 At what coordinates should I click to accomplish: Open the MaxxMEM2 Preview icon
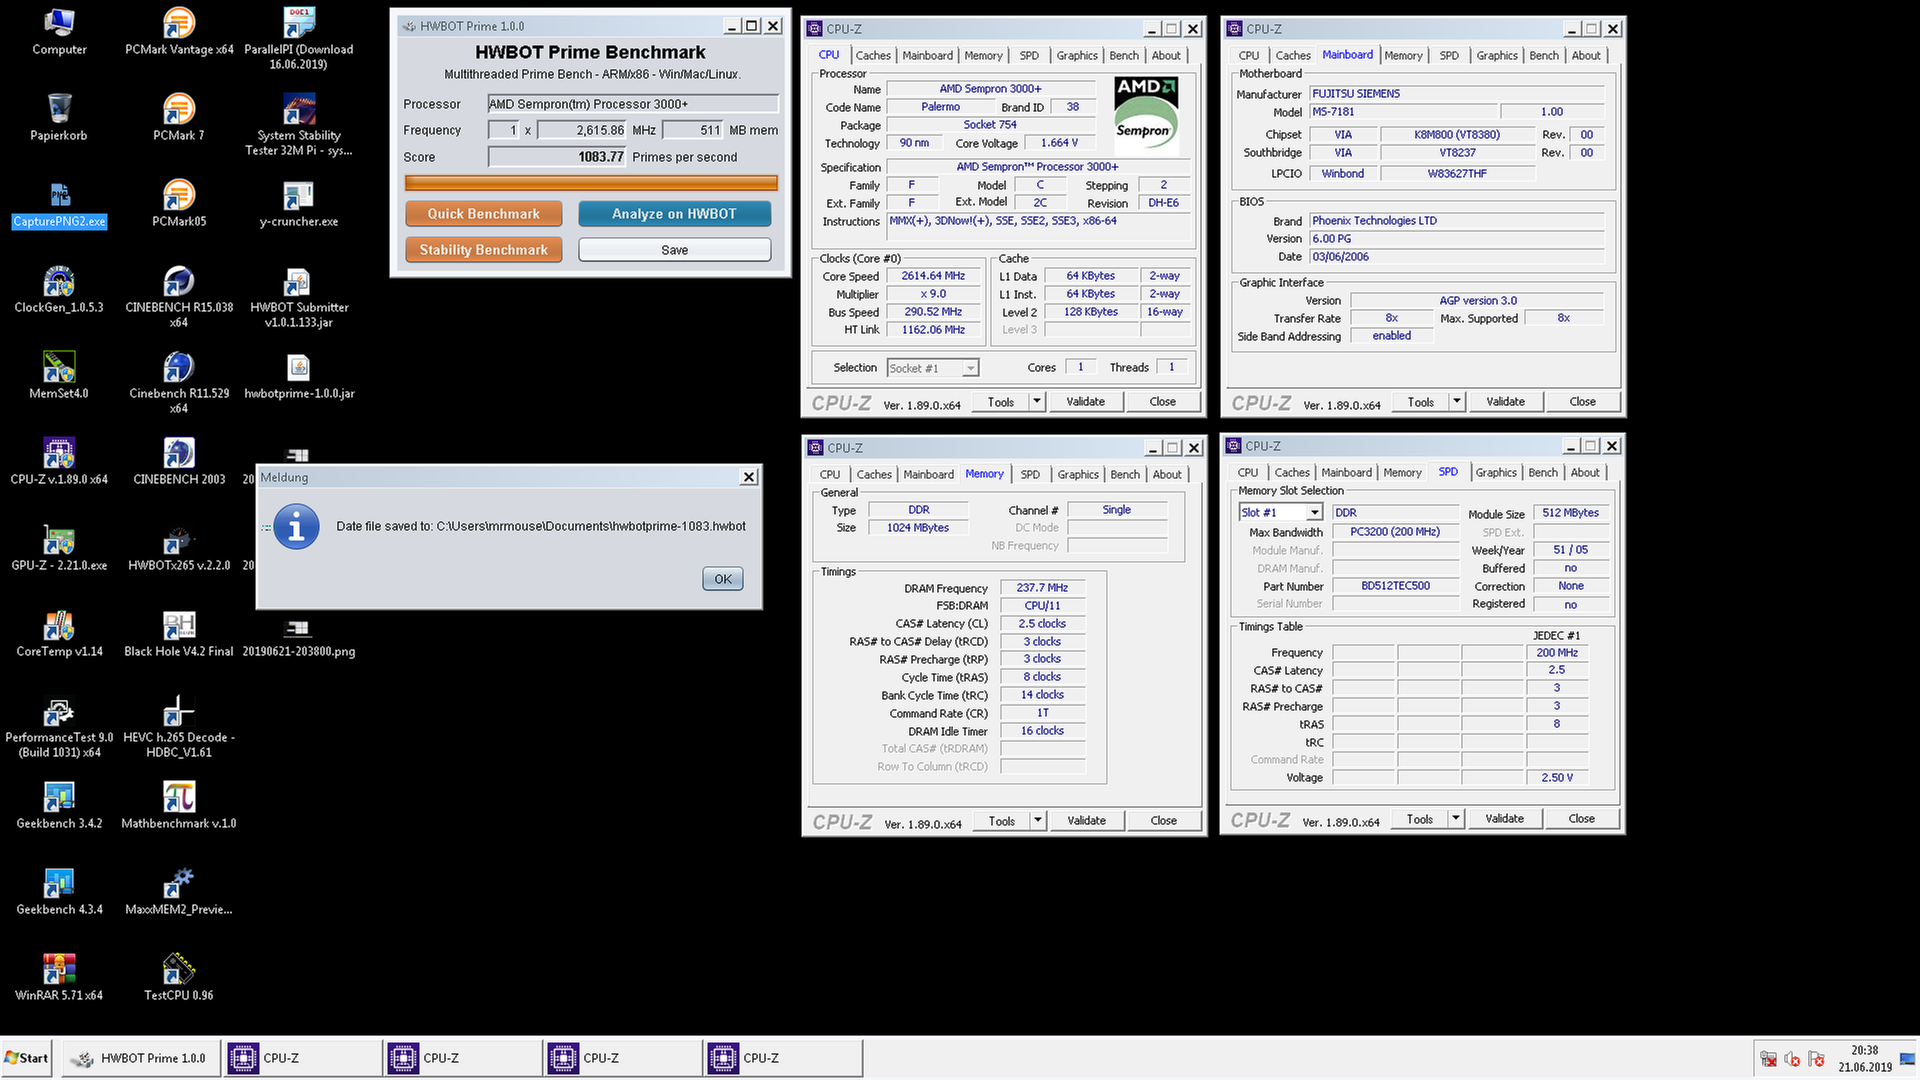[x=179, y=892]
